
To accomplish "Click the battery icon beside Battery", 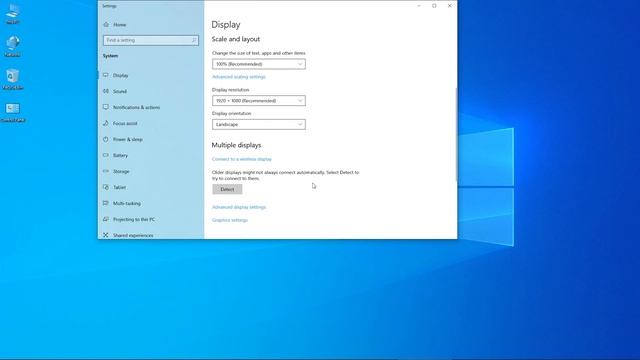I will point(106,155).
